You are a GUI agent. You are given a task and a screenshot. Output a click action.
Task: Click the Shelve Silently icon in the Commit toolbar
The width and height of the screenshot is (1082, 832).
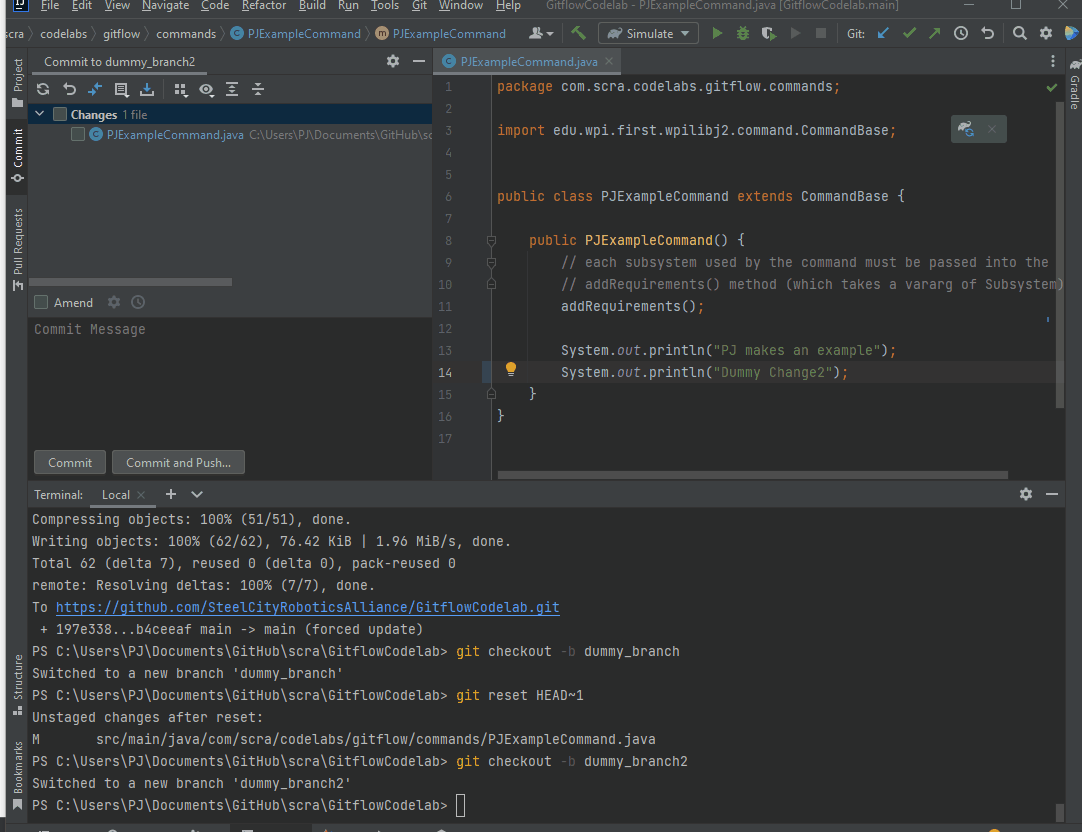147,89
